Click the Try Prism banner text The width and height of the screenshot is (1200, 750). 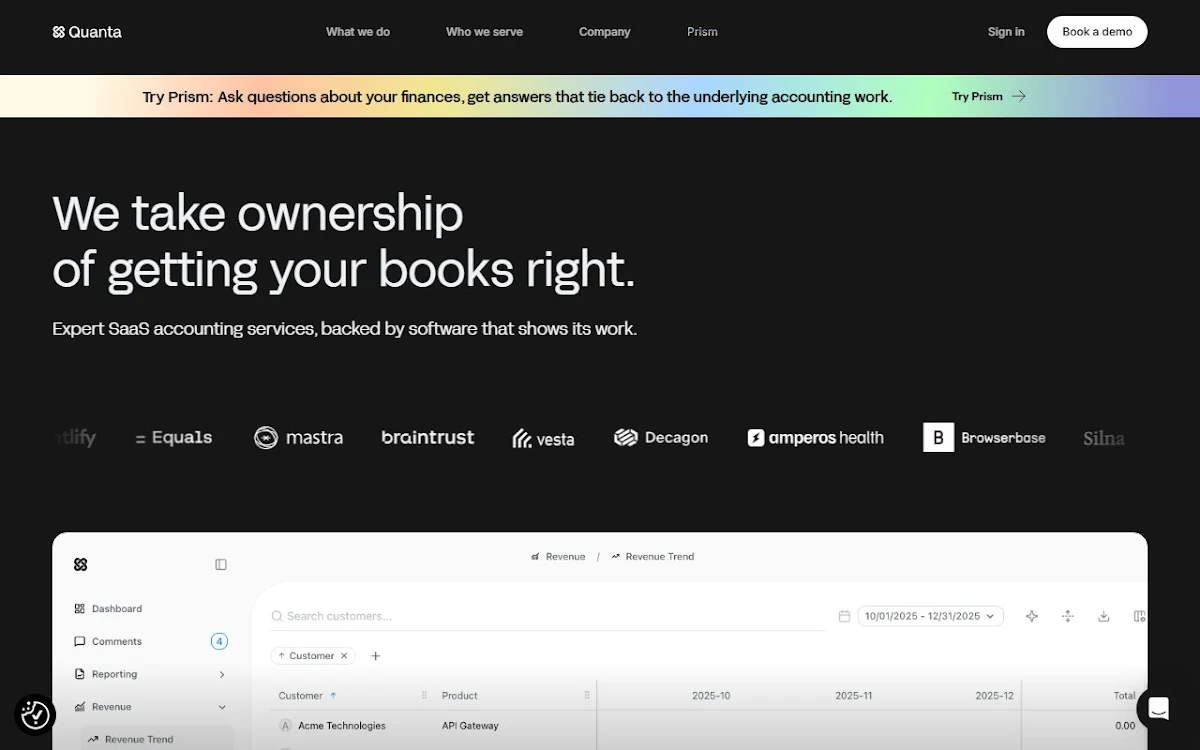point(517,96)
